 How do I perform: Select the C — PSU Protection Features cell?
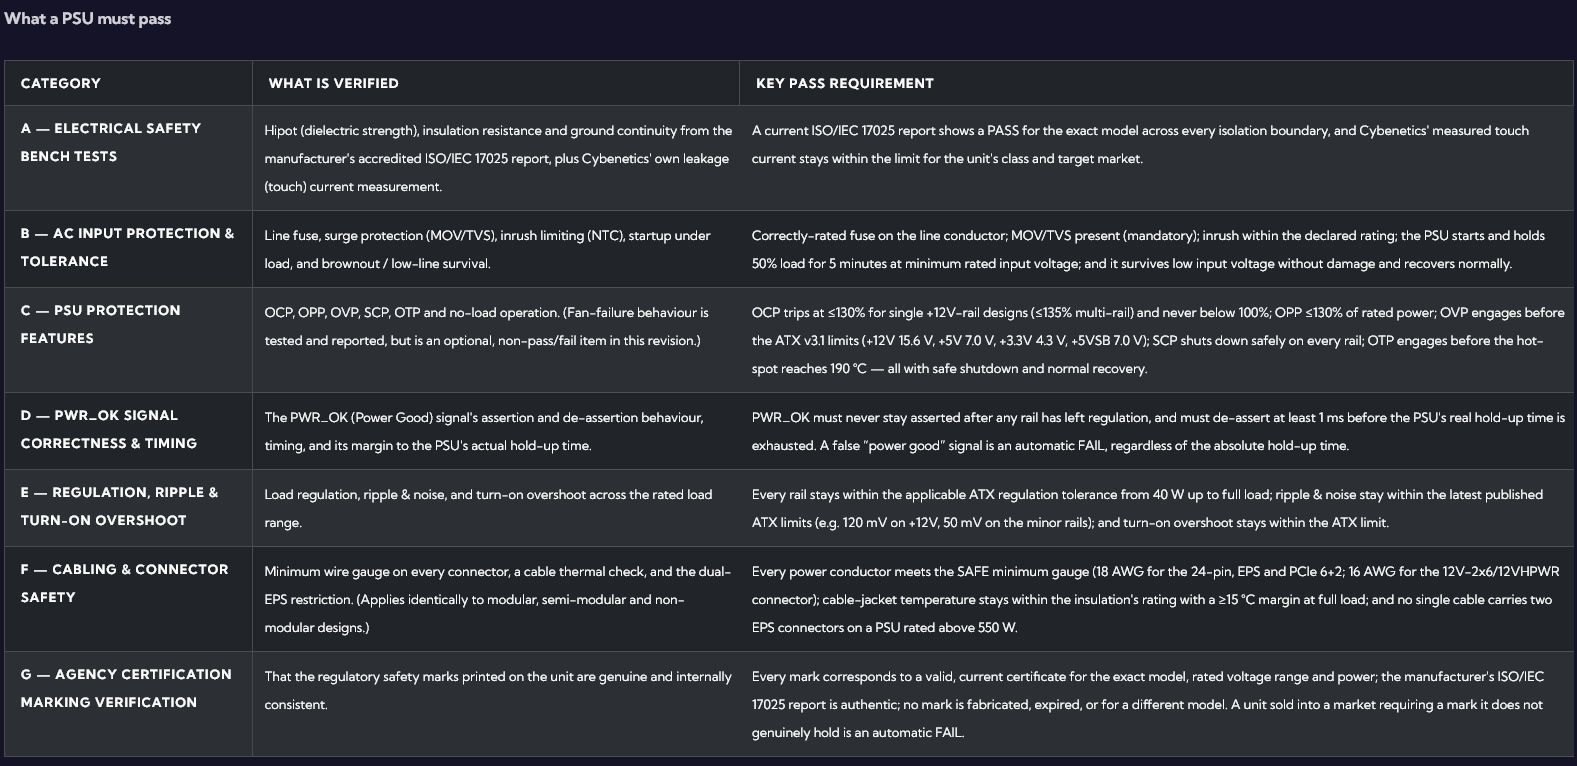click(128, 340)
